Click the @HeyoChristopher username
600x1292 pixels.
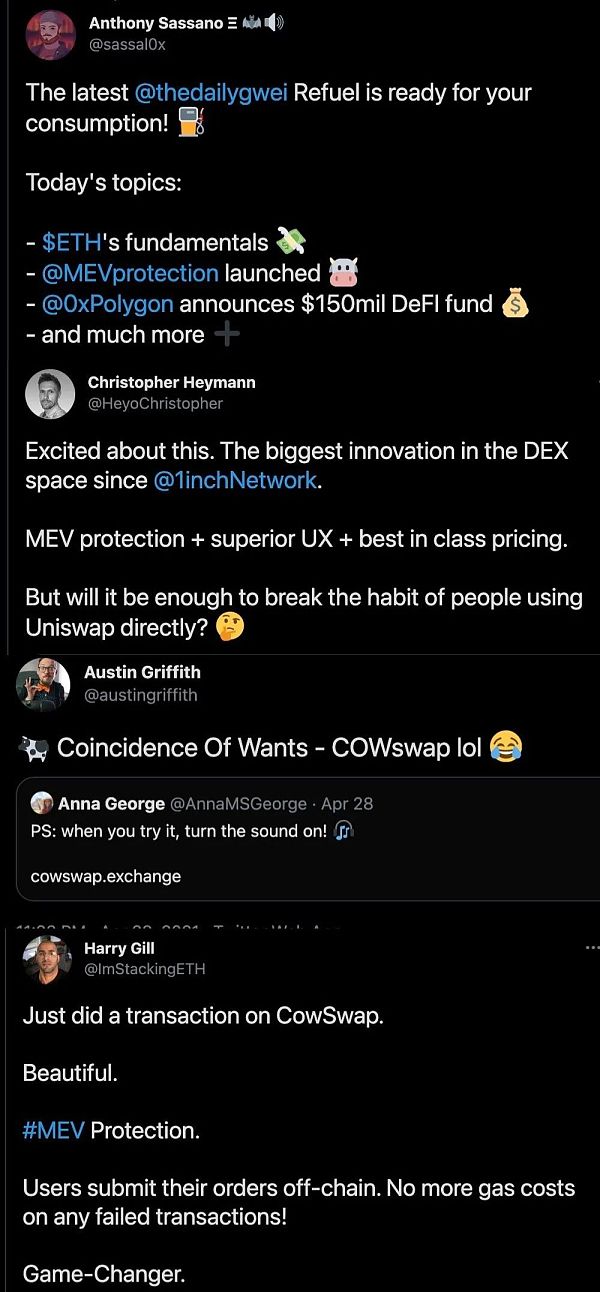pyautogui.click(x=155, y=403)
